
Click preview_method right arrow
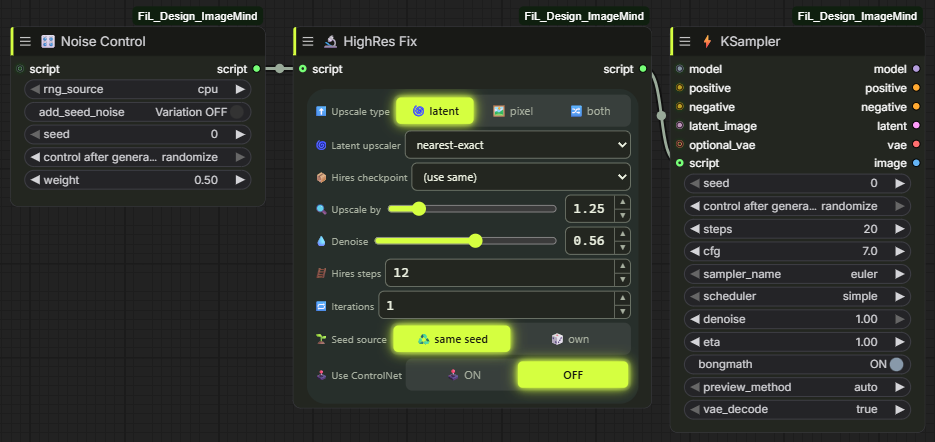(x=899, y=387)
